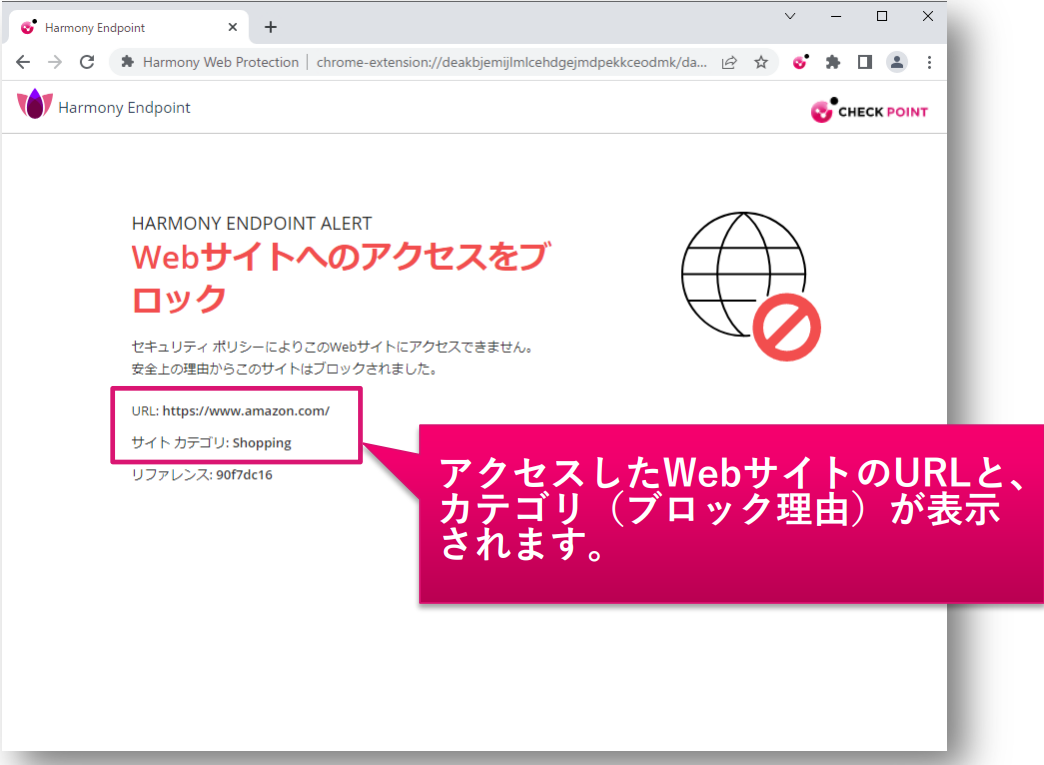Click the セキュリティ ポリシー message line

(x=332, y=347)
